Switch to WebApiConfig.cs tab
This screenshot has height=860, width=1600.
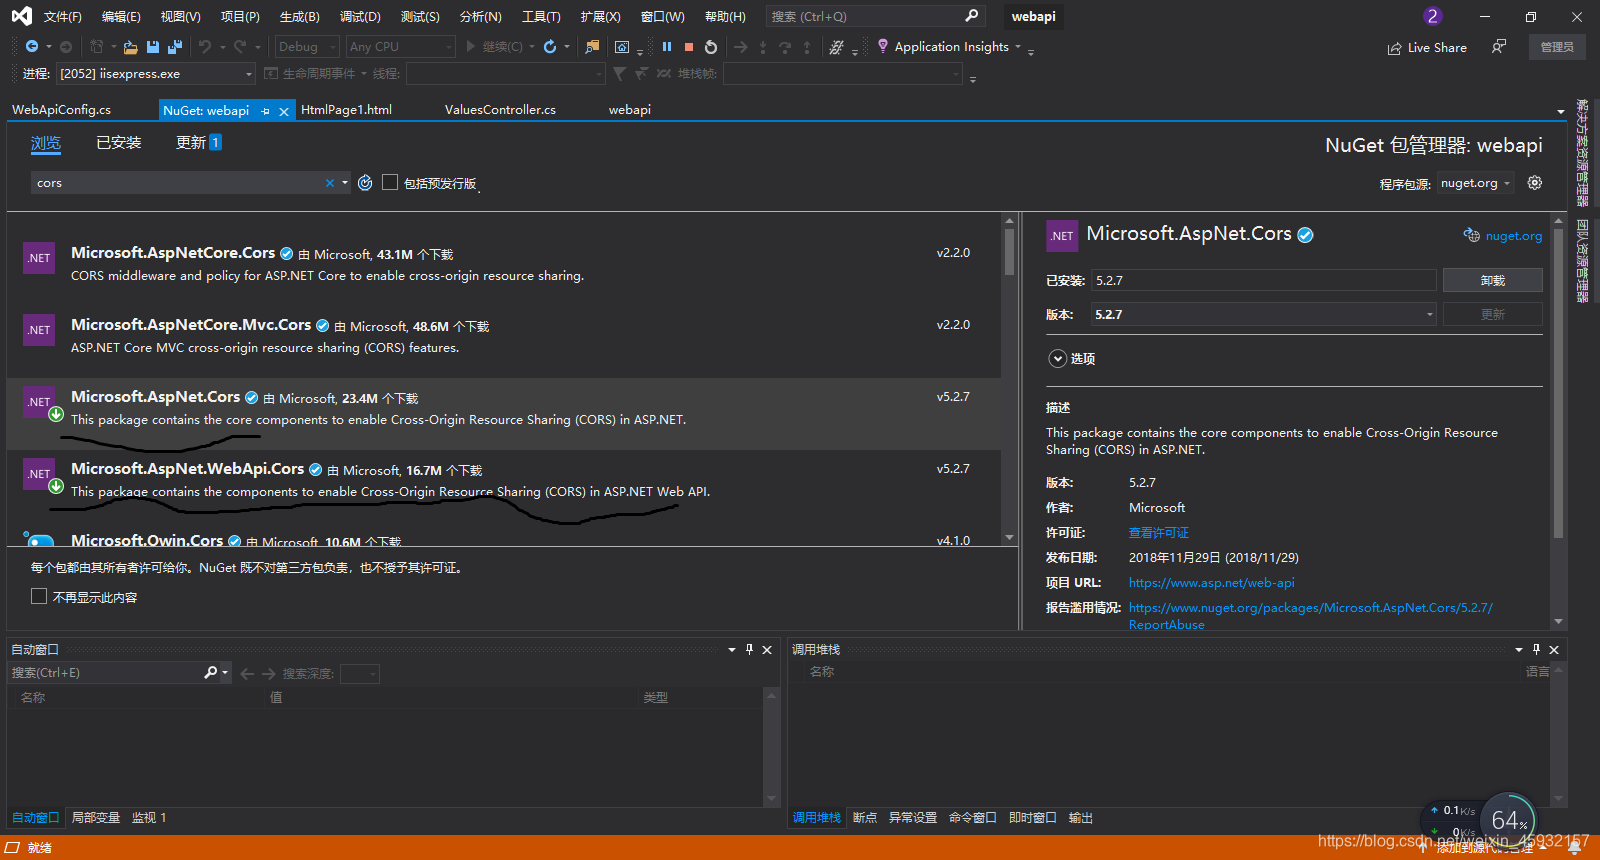pyautogui.click(x=62, y=110)
